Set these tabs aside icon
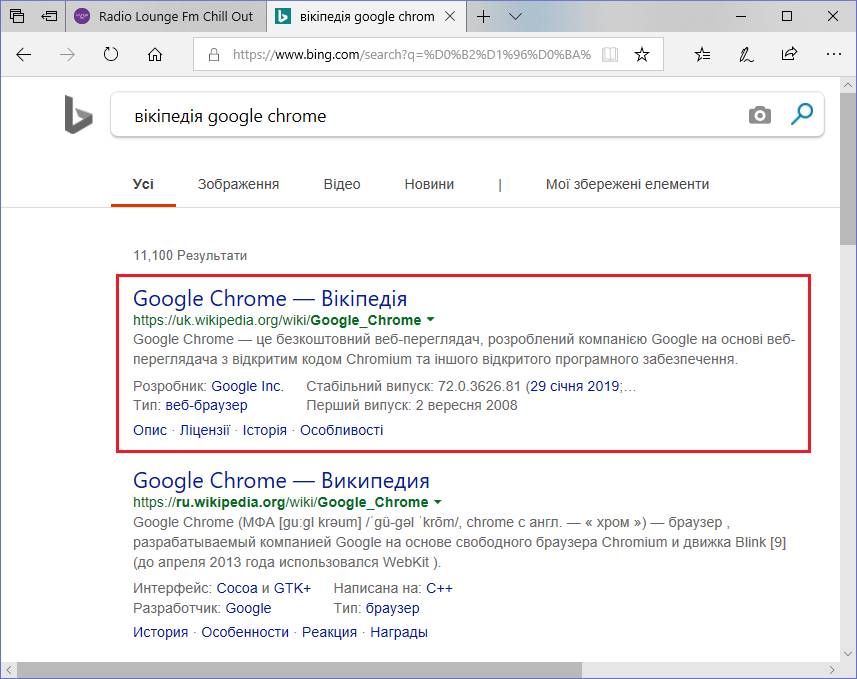Image resolution: width=857 pixels, height=679 pixels. click(x=49, y=16)
